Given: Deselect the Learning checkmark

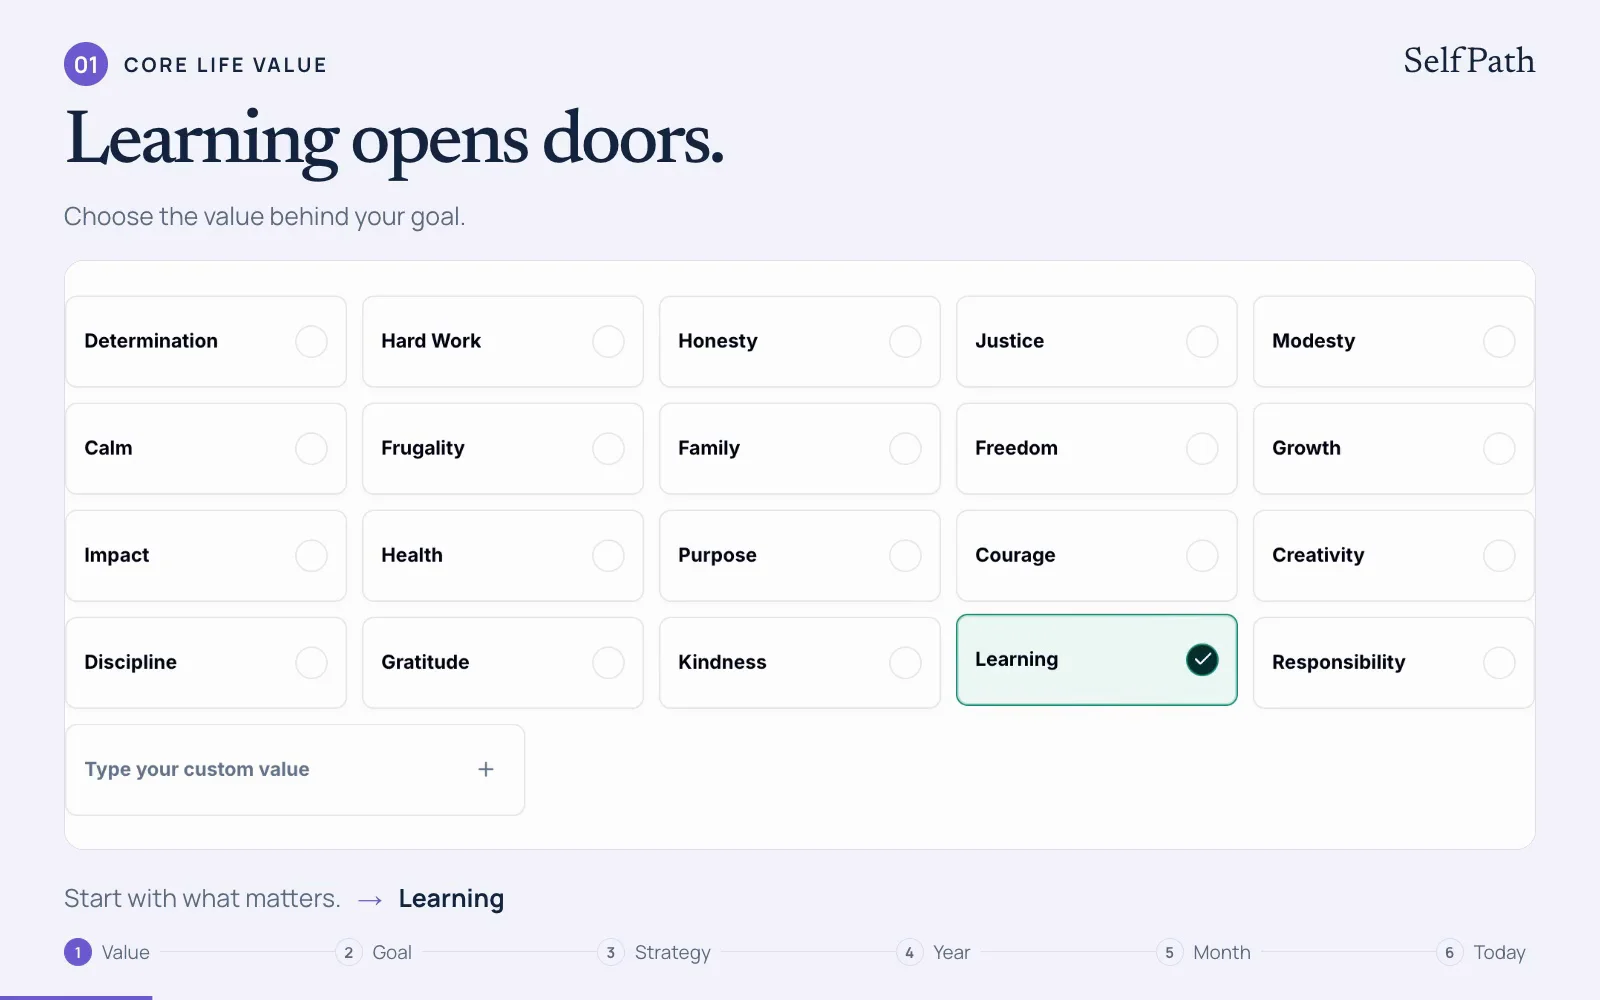Looking at the screenshot, I should click(x=1202, y=660).
